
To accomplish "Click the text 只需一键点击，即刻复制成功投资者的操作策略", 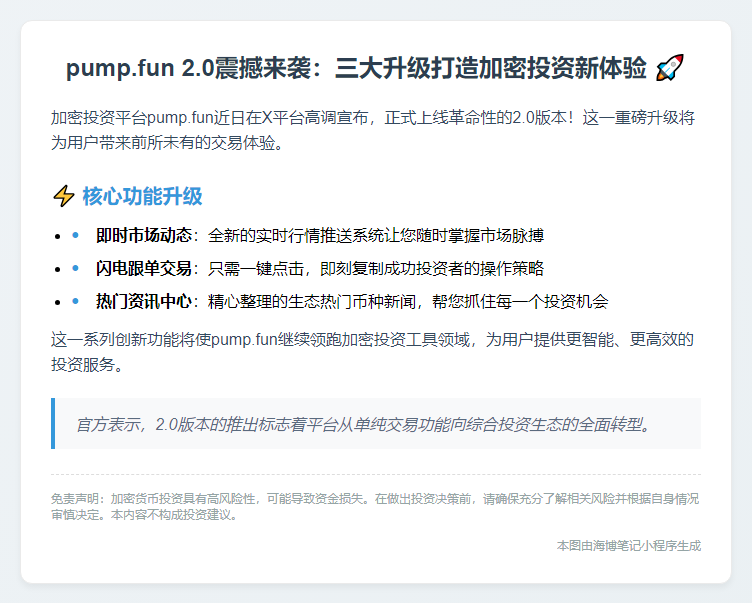I will coord(376,269).
